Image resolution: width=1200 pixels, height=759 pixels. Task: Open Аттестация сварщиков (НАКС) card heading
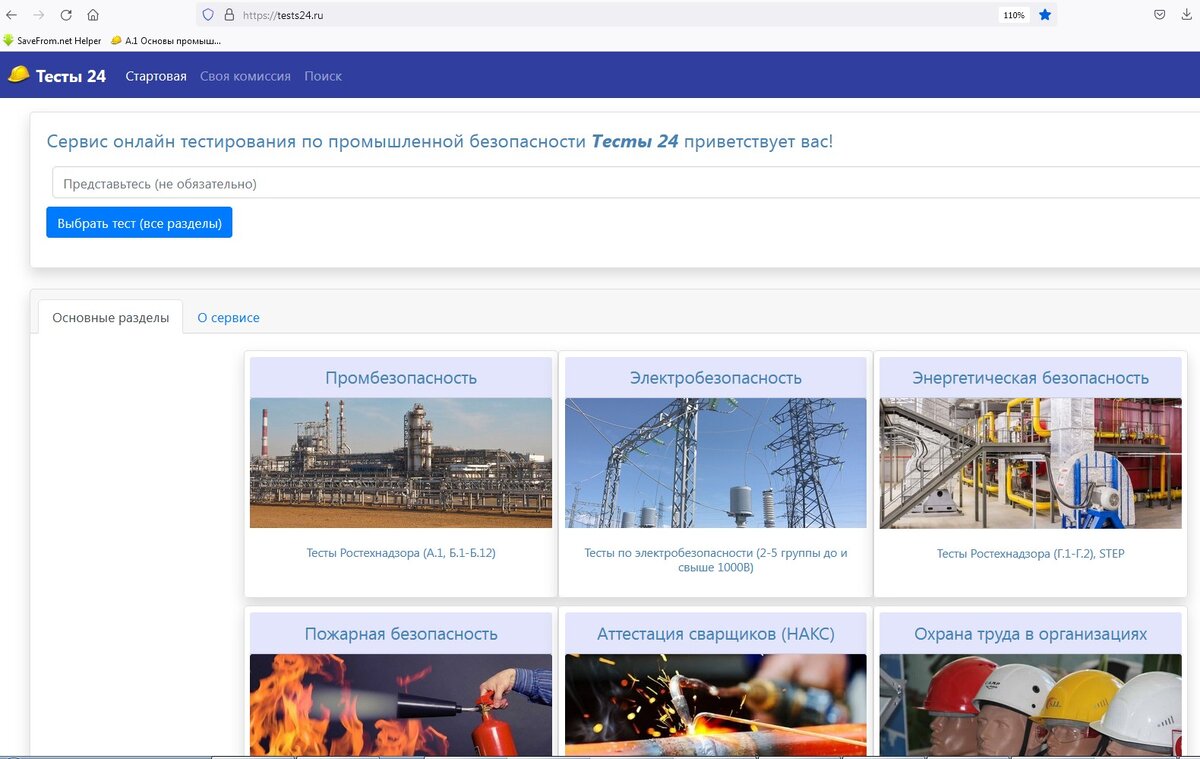click(x=716, y=634)
